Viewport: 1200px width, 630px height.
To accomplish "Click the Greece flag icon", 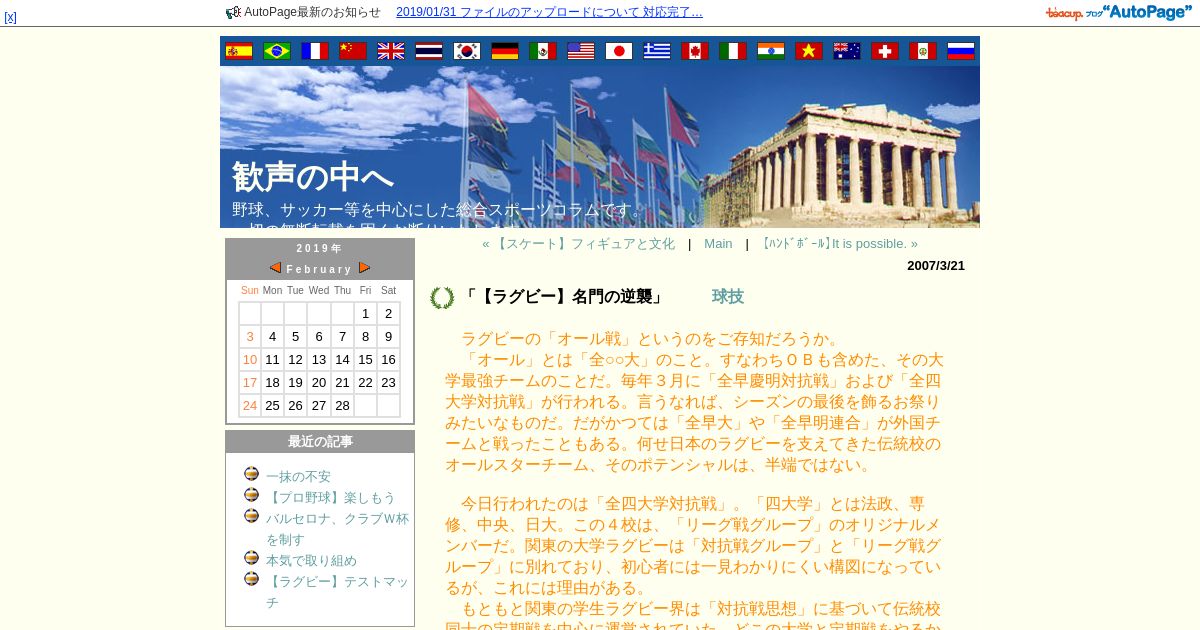I will click(657, 51).
